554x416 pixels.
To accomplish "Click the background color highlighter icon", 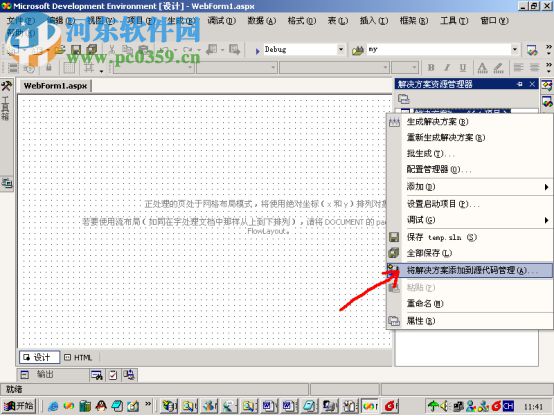I will click(x=498, y=67).
